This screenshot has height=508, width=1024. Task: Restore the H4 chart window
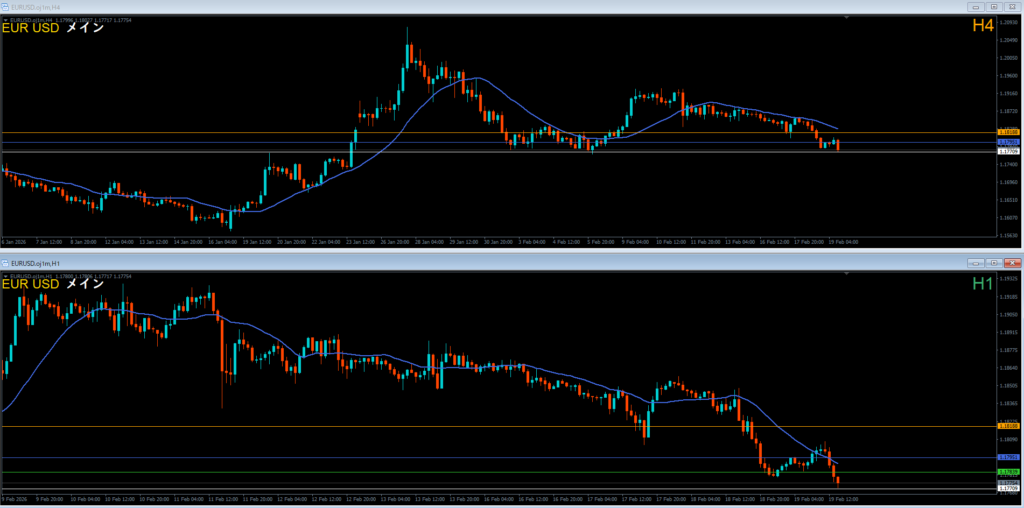point(995,7)
